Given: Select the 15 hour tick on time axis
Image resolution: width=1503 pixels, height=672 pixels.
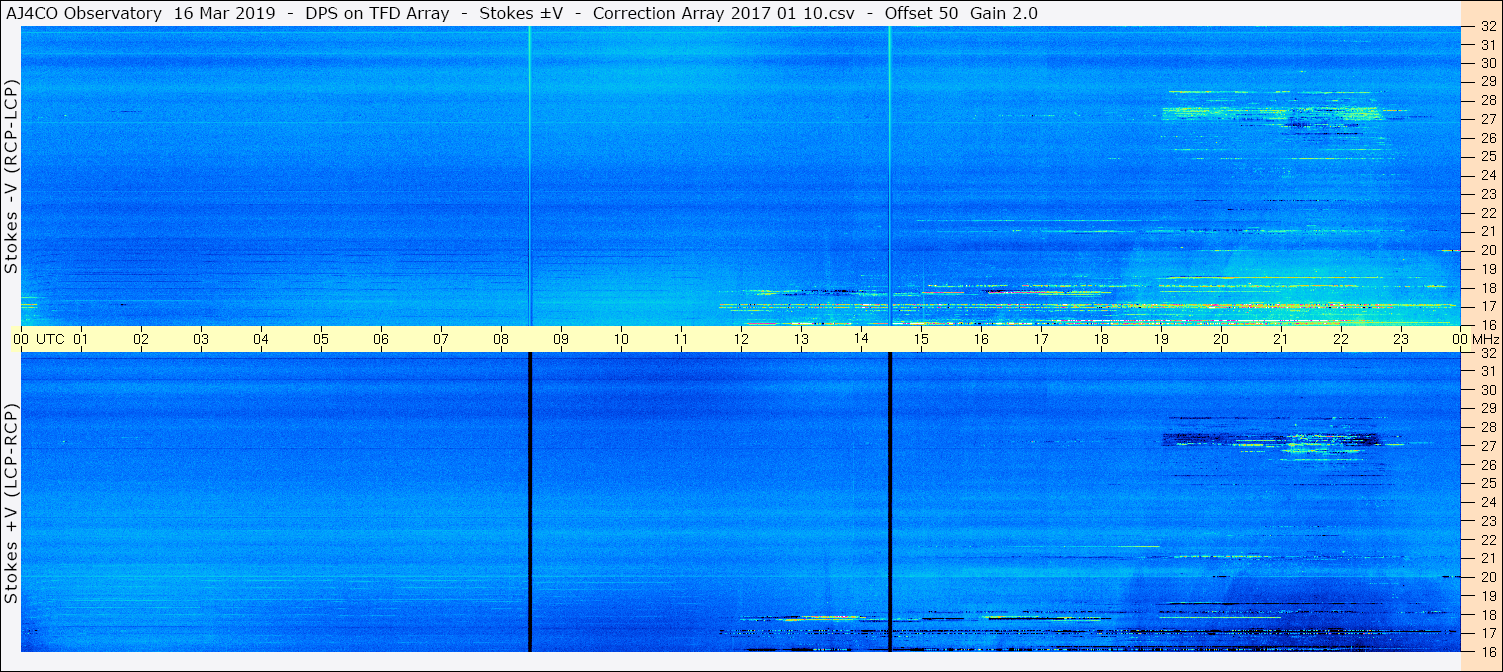Looking at the screenshot, I should coord(921,339).
